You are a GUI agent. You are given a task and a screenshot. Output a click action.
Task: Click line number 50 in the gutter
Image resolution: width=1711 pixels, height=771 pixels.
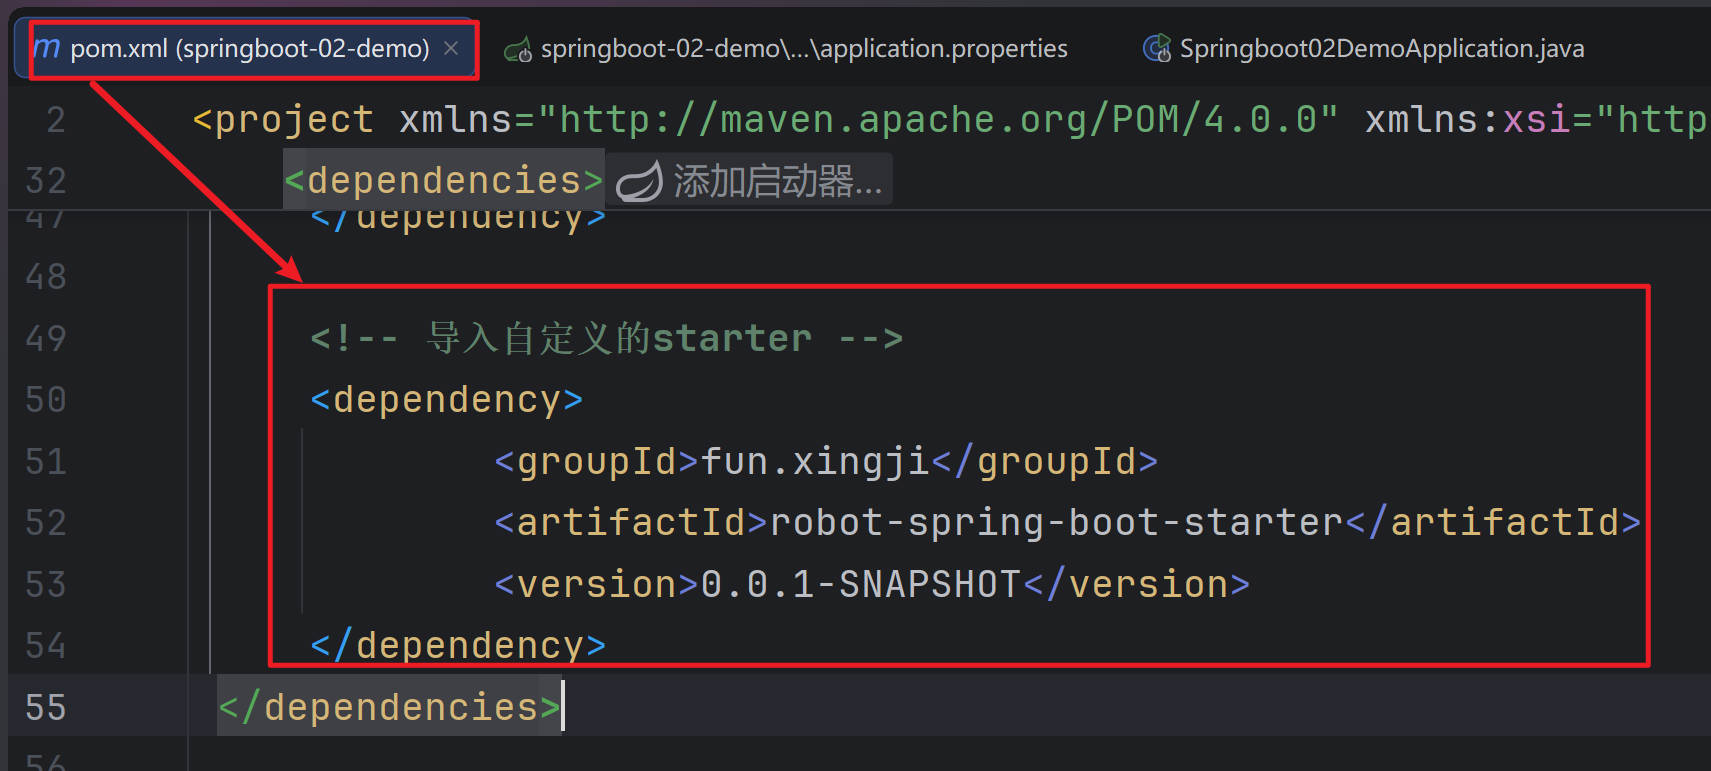[46, 400]
